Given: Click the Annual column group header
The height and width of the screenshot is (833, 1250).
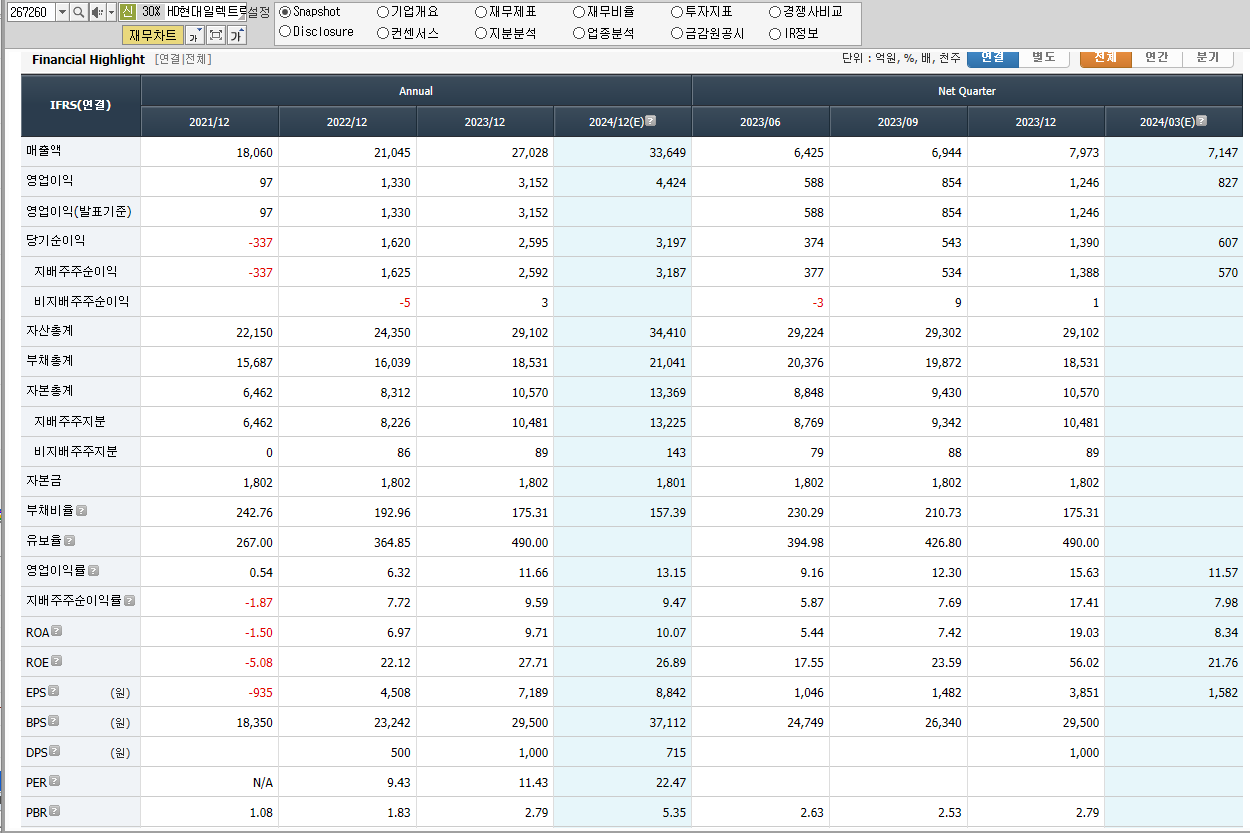Looking at the screenshot, I should pyautogui.click(x=416, y=91).
